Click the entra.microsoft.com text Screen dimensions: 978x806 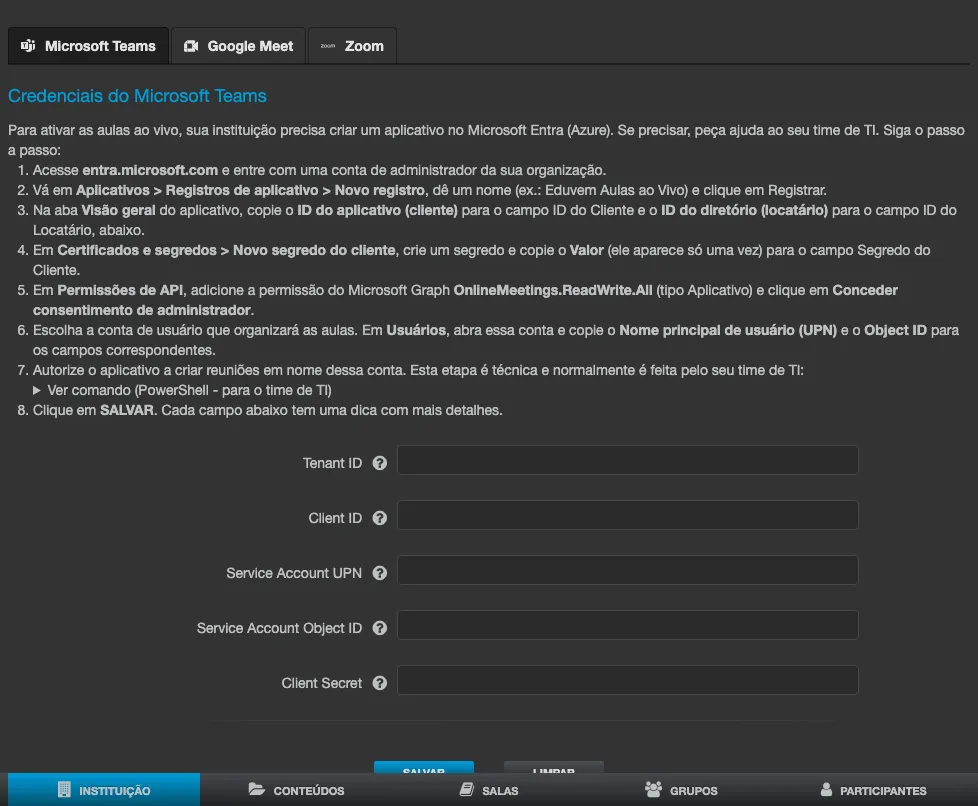click(x=150, y=170)
